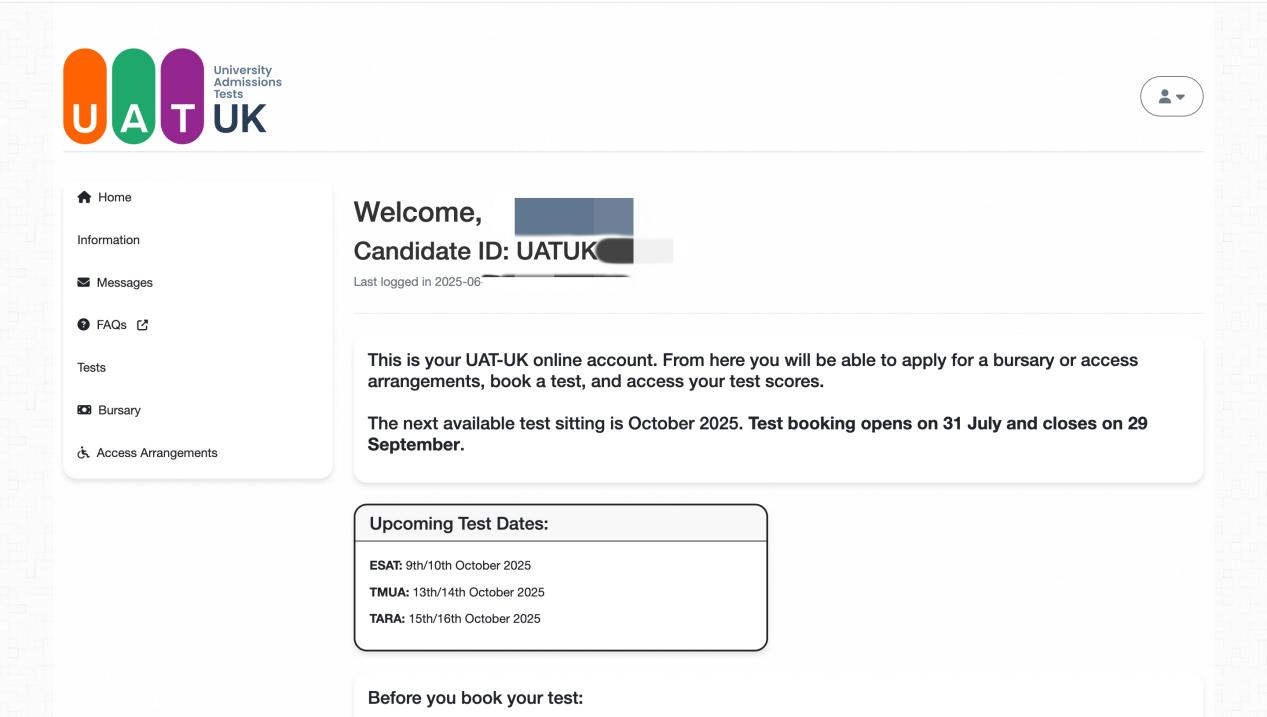Click the TARA test date entry

[455, 619]
